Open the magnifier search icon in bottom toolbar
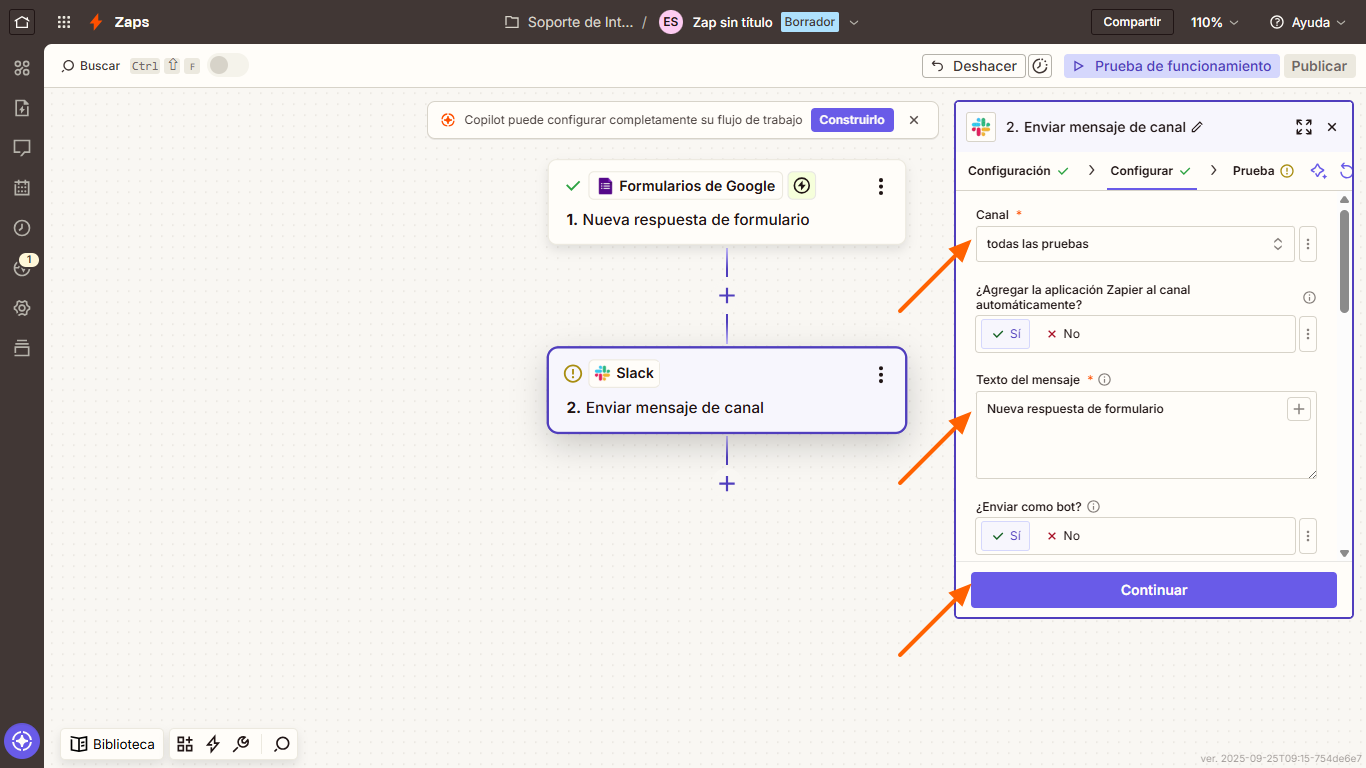This screenshot has height=768, width=1366. pos(281,744)
